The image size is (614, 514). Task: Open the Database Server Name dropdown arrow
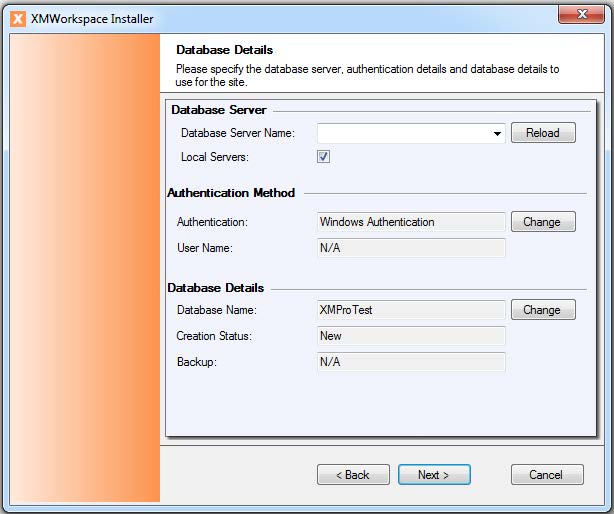(497, 133)
